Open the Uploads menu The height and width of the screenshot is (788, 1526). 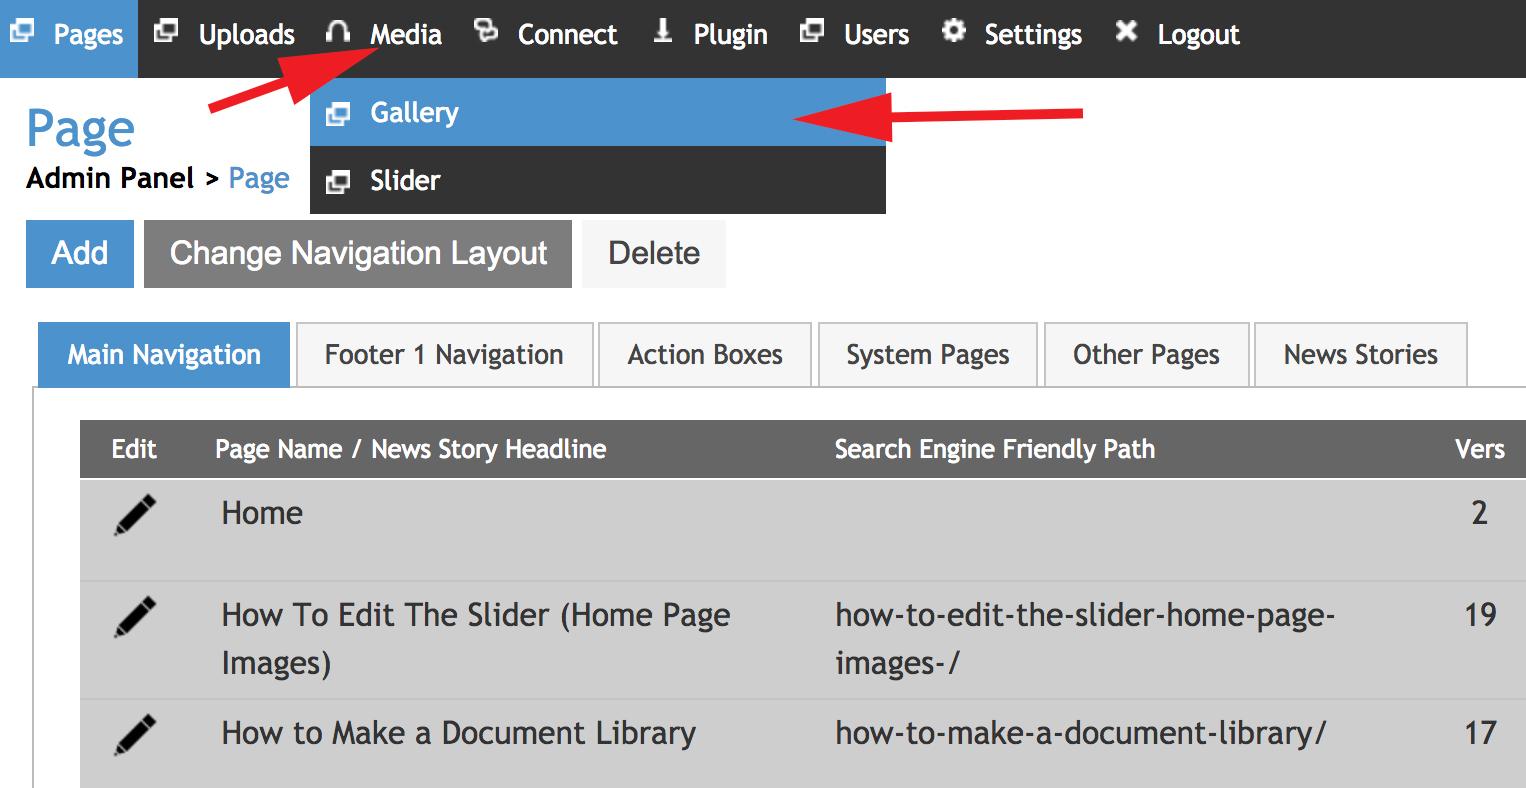point(246,35)
